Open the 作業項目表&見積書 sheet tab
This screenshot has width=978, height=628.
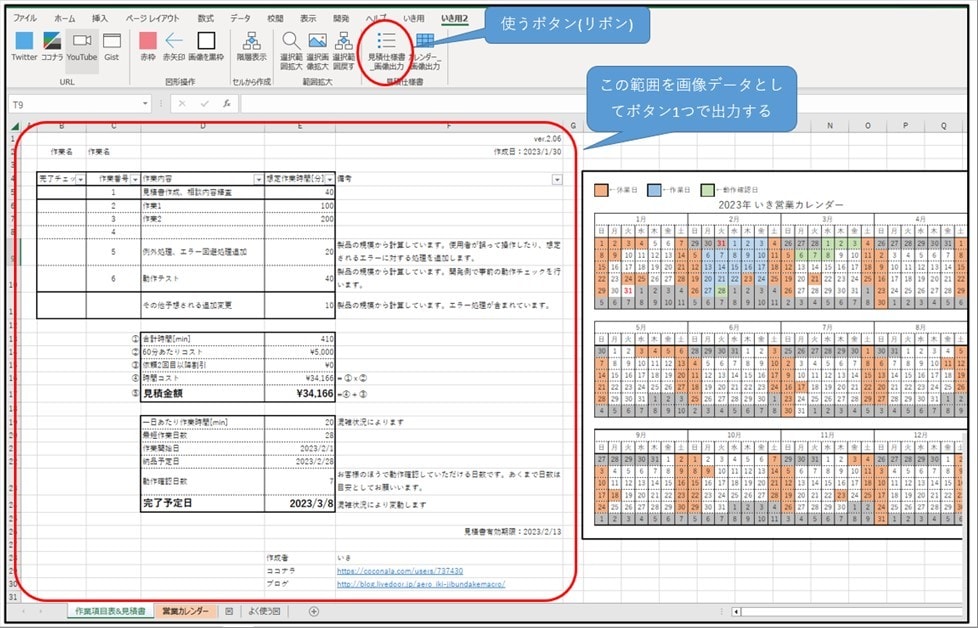[x=110, y=611]
